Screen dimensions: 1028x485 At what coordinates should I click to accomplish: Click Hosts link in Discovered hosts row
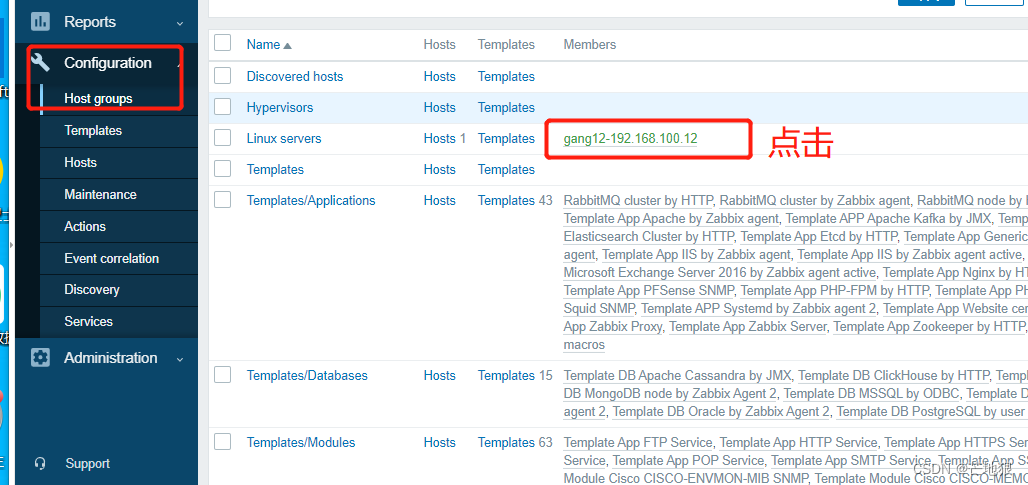(x=439, y=76)
